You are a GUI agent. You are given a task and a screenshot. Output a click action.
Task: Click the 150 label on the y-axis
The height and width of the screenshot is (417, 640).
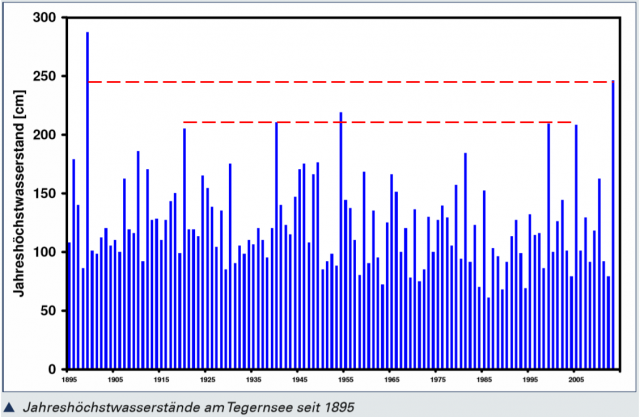(x=45, y=193)
